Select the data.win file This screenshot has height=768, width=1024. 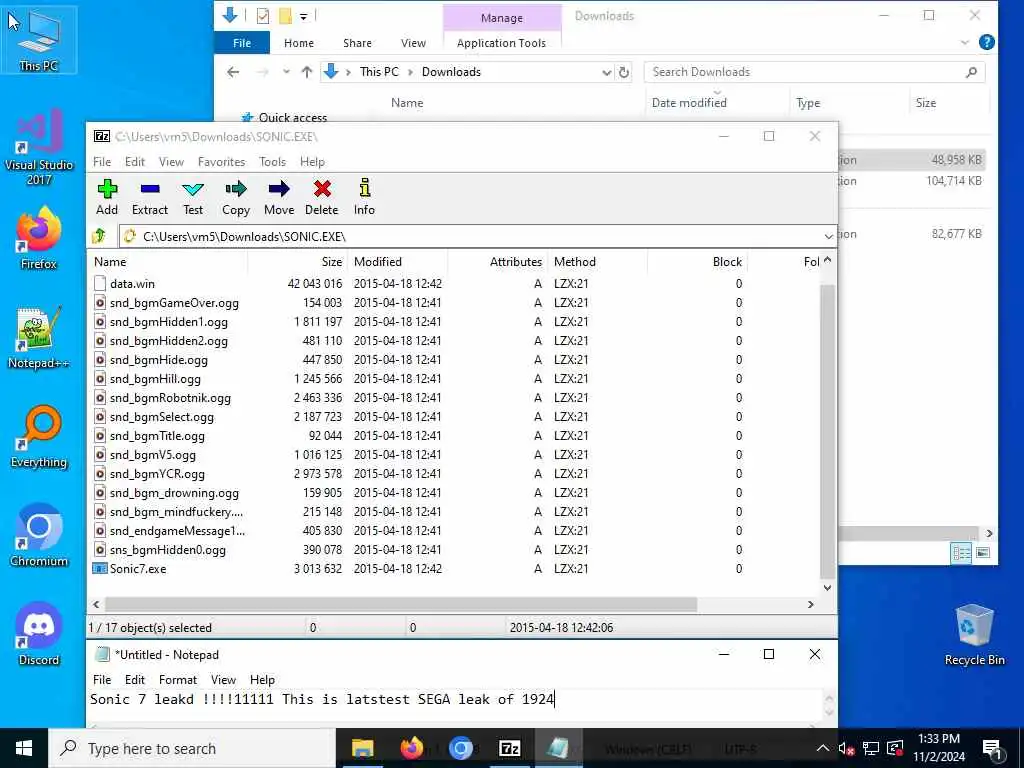click(133, 283)
